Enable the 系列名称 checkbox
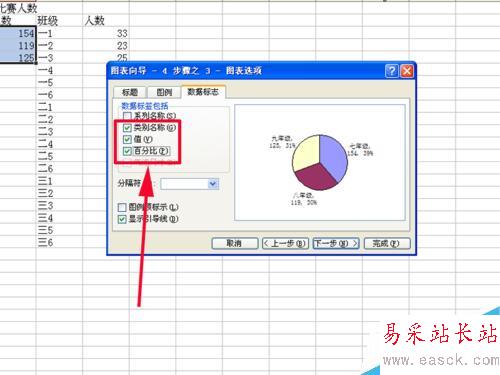The width and height of the screenshot is (500, 375). coord(127,116)
